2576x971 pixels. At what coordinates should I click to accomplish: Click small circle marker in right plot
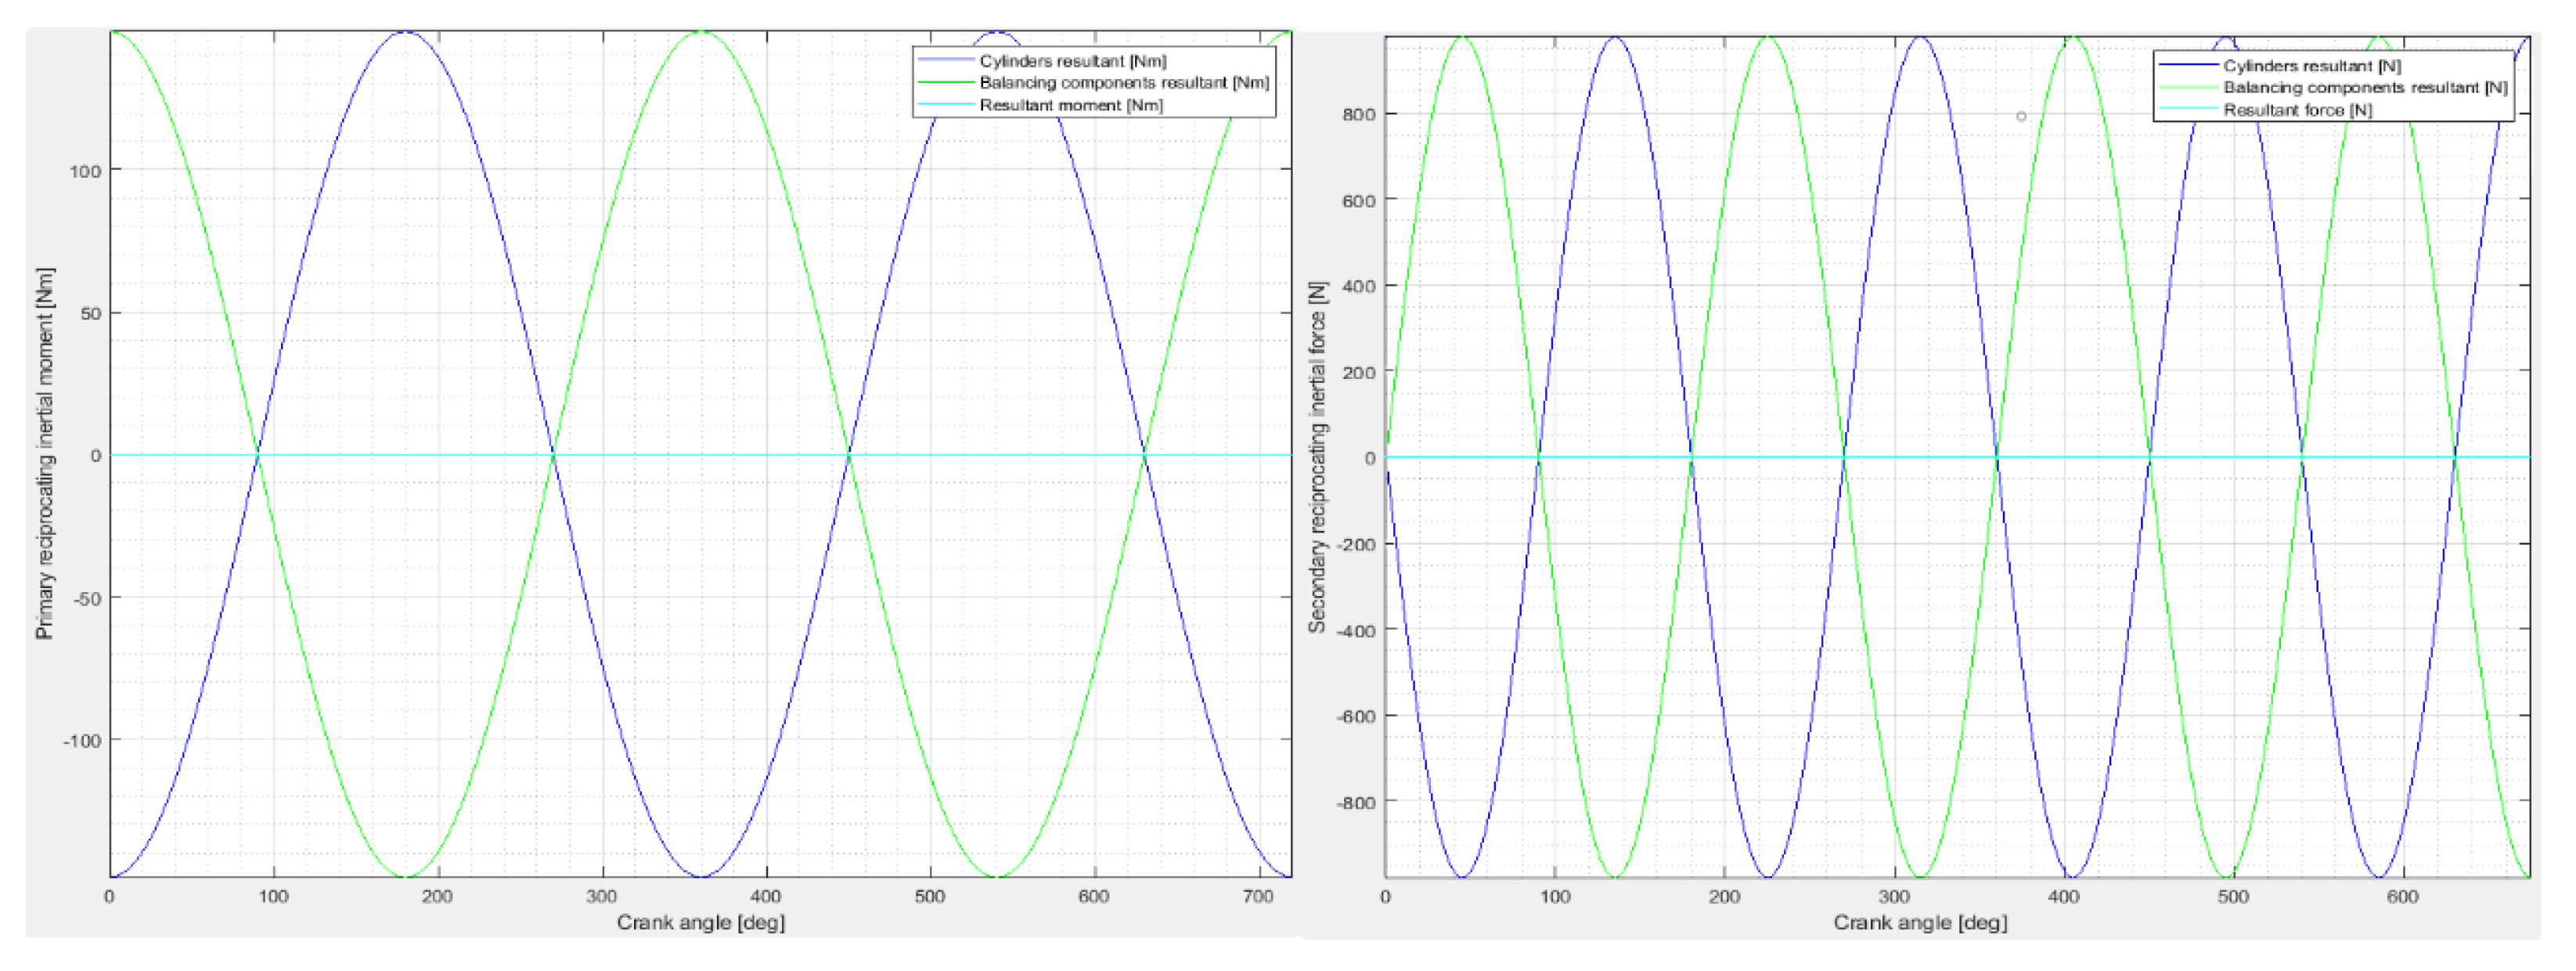point(2021,117)
